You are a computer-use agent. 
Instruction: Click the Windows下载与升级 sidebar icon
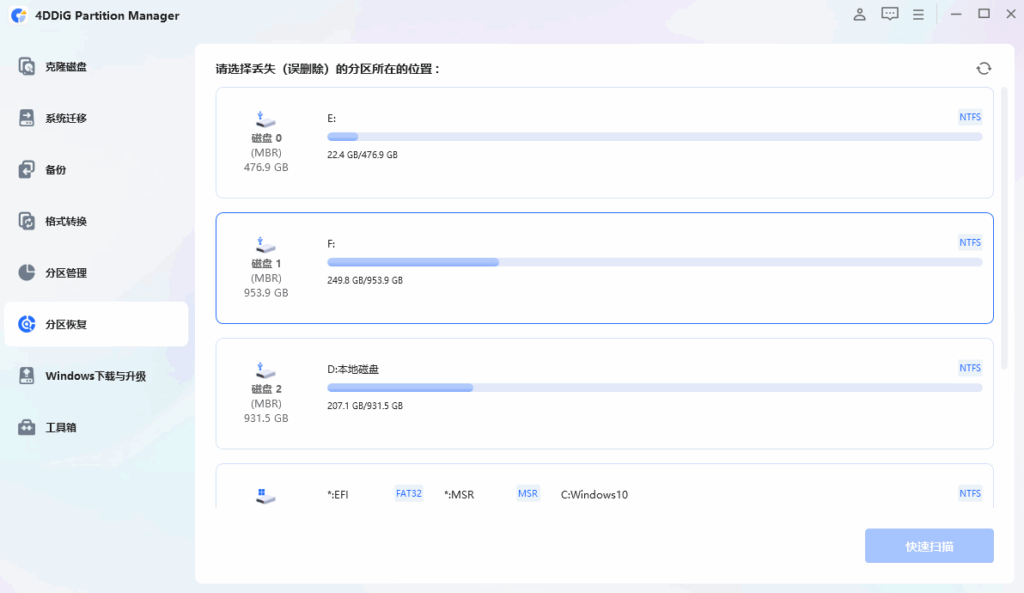tap(27, 376)
